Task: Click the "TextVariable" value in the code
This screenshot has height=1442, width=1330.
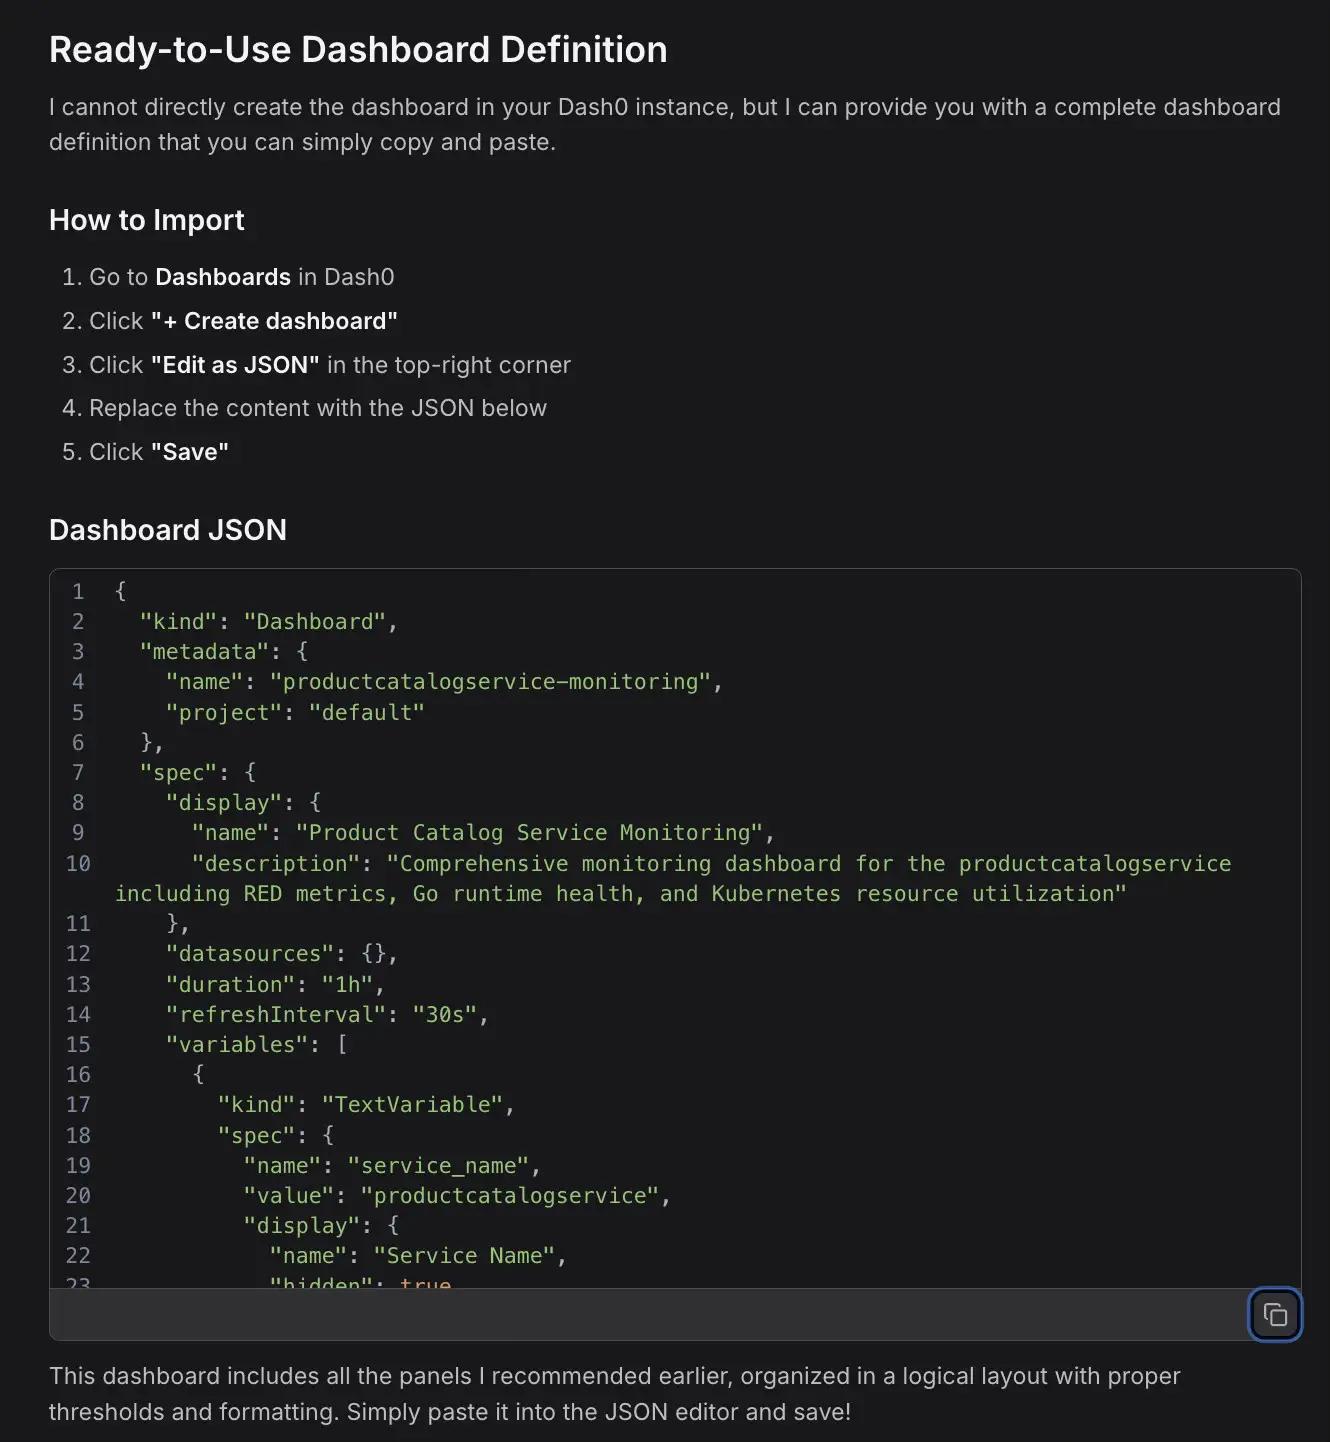Action: click(x=412, y=1104)
